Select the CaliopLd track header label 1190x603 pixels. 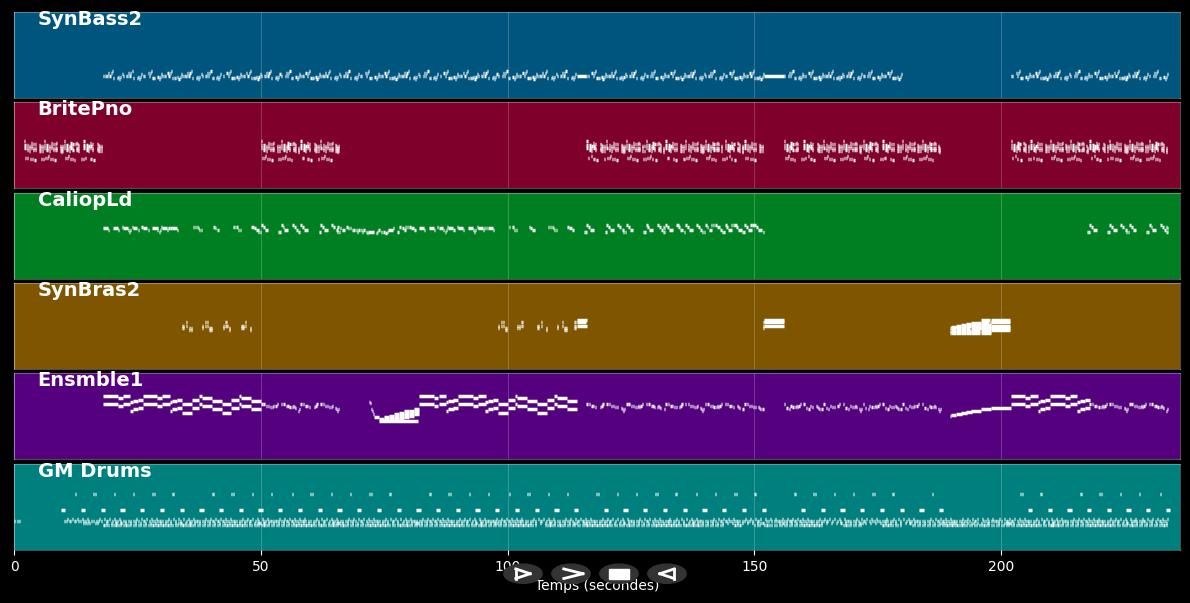[x=83, y=199]
